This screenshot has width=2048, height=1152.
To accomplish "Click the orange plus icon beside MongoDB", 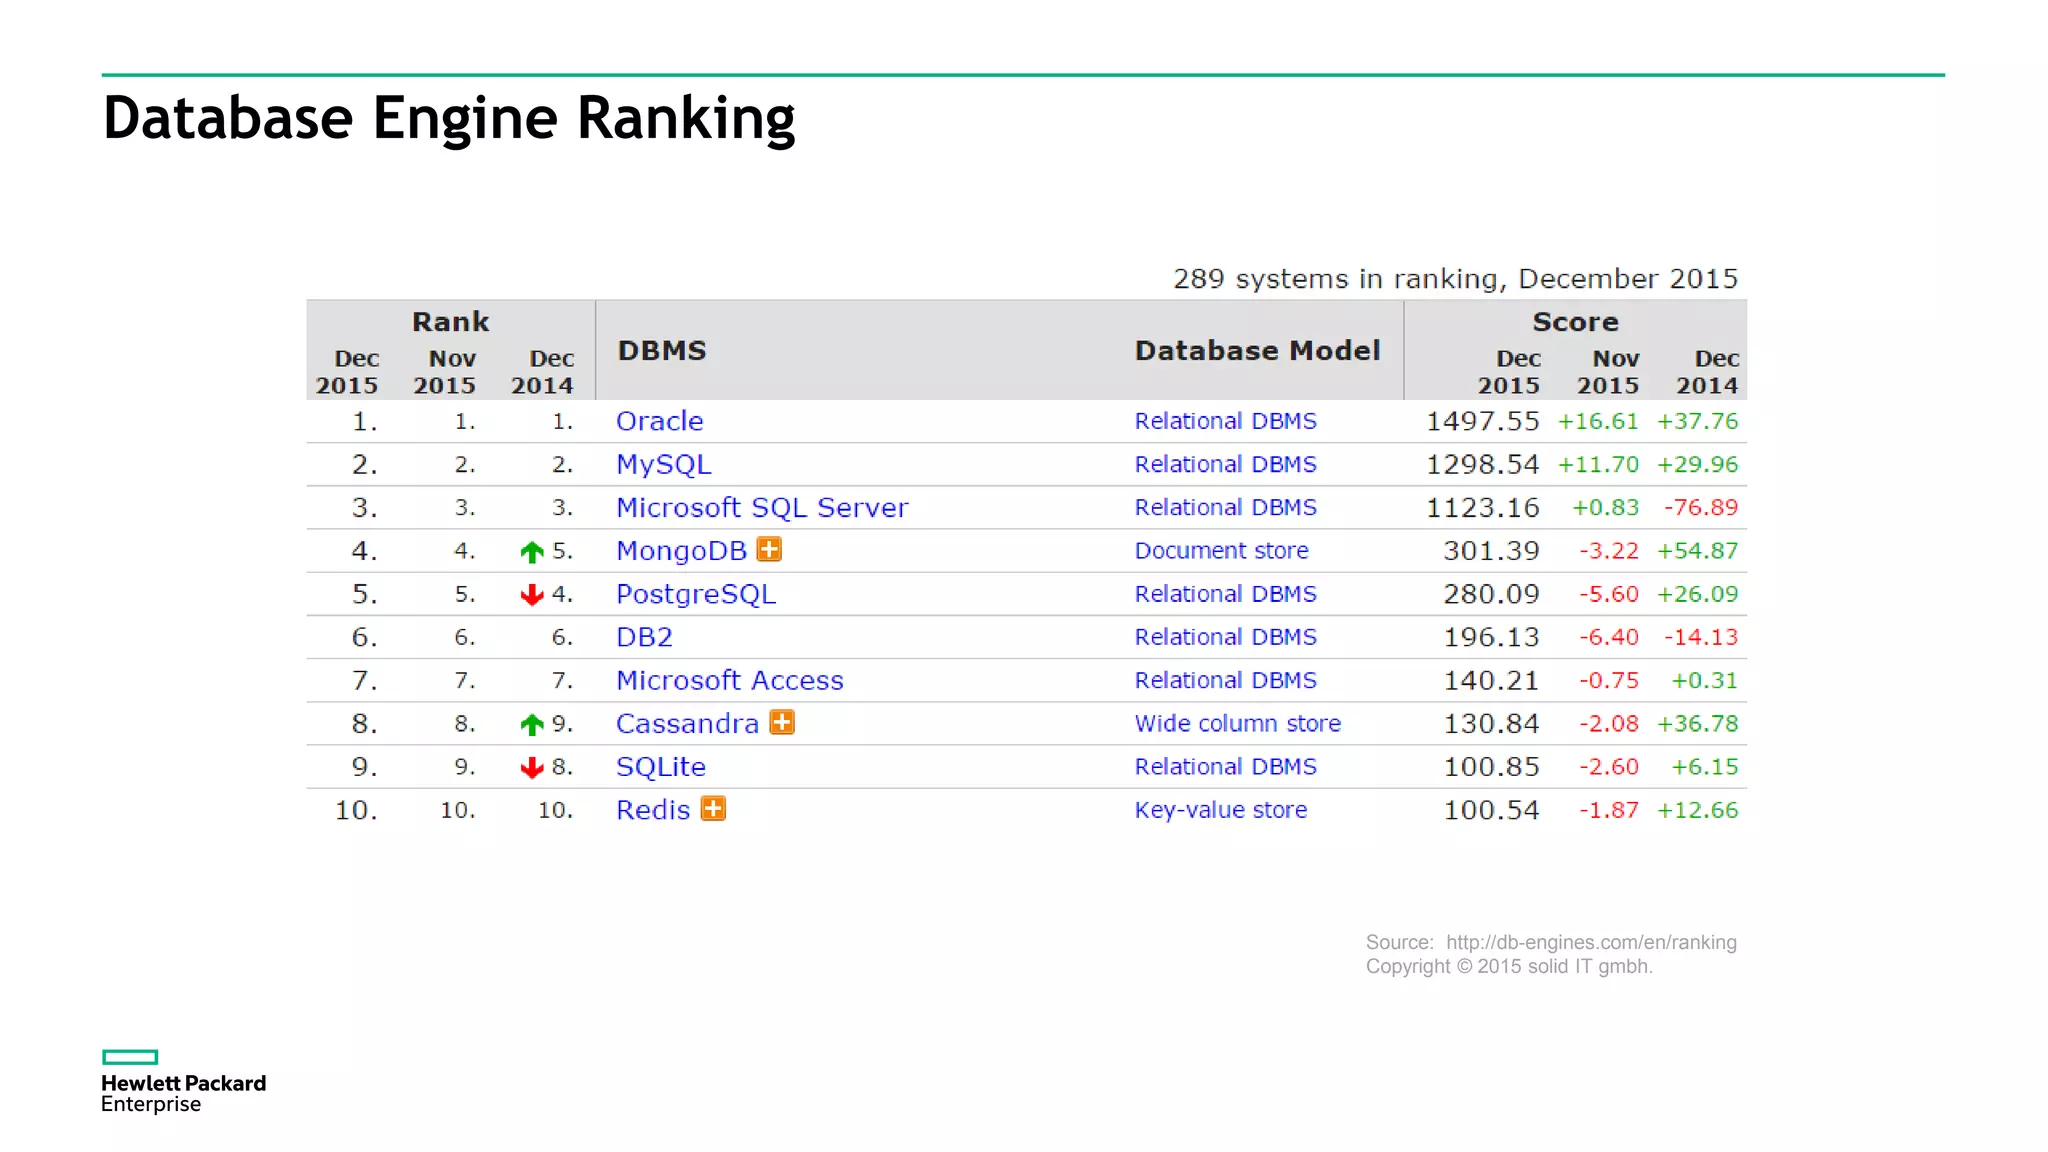I will pyautogui.click(x=769, y=549).
